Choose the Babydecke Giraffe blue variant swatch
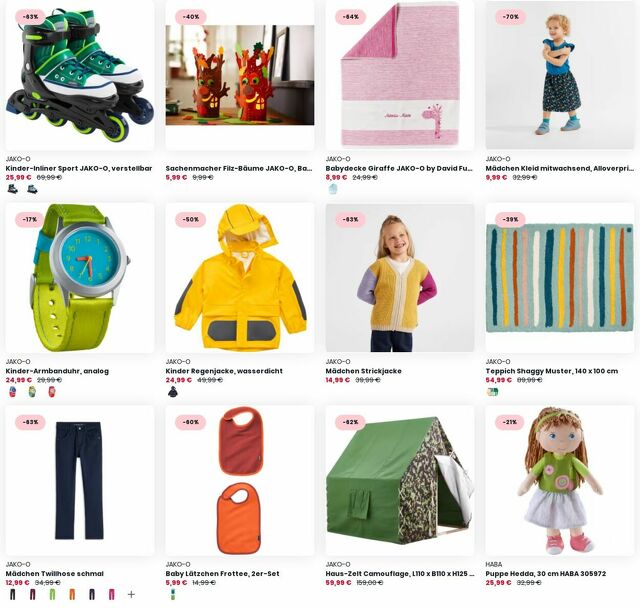Screen dimensions: 640x608 tap(333, 189)
